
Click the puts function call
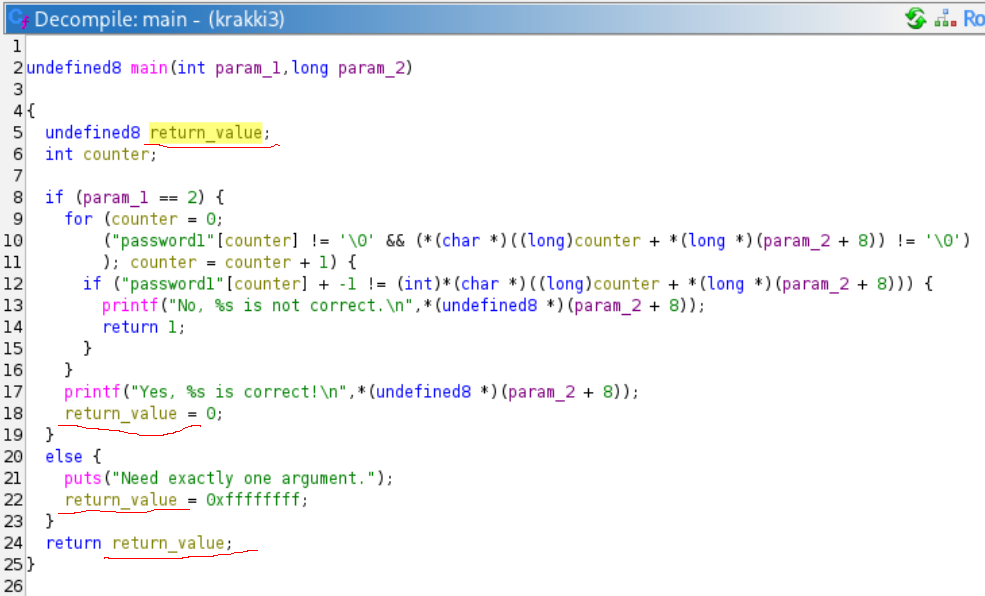coord(83,478)
